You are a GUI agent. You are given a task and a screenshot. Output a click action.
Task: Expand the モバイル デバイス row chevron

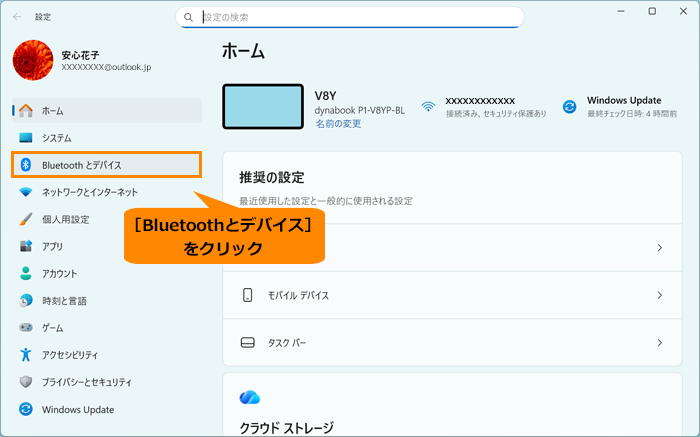[x=659, y=295]
